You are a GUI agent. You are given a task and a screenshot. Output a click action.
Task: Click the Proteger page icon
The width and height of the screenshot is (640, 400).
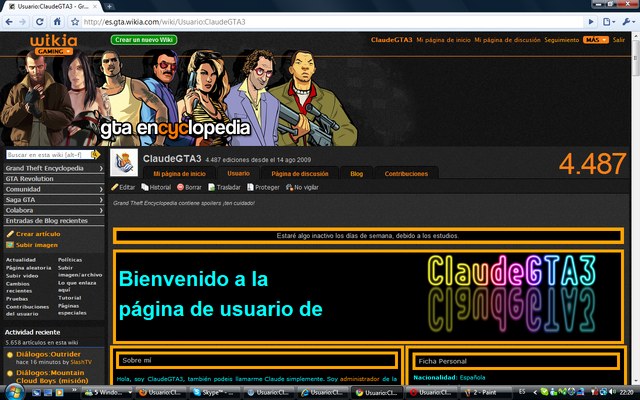click(250, 187)
